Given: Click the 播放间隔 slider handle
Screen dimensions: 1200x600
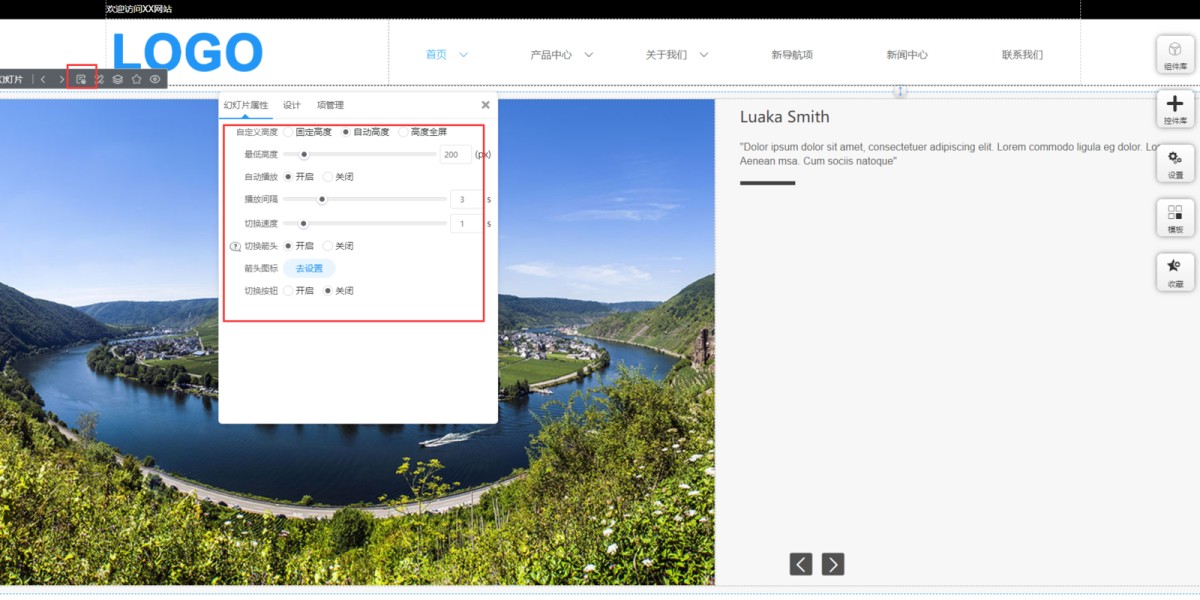Looking at the screenshot, I should 322,199.
